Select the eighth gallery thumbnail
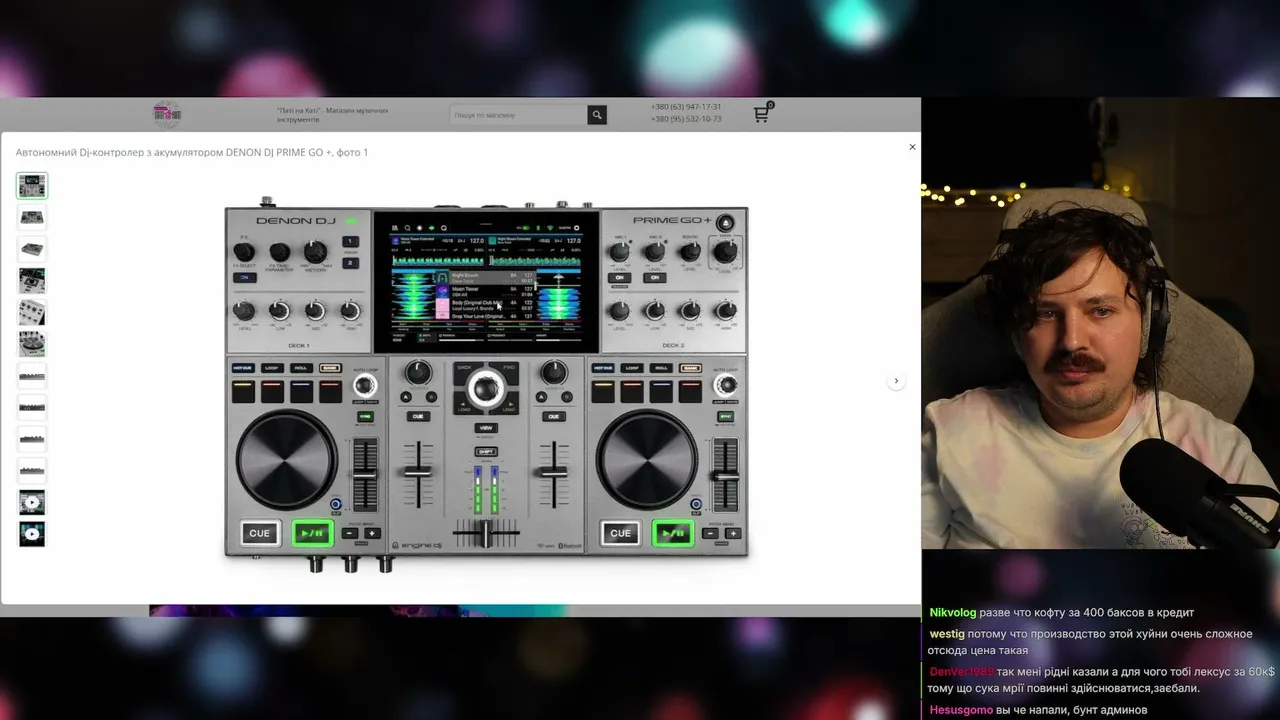Viewport: 1280px width, 720px height. (x=32, y=407)
